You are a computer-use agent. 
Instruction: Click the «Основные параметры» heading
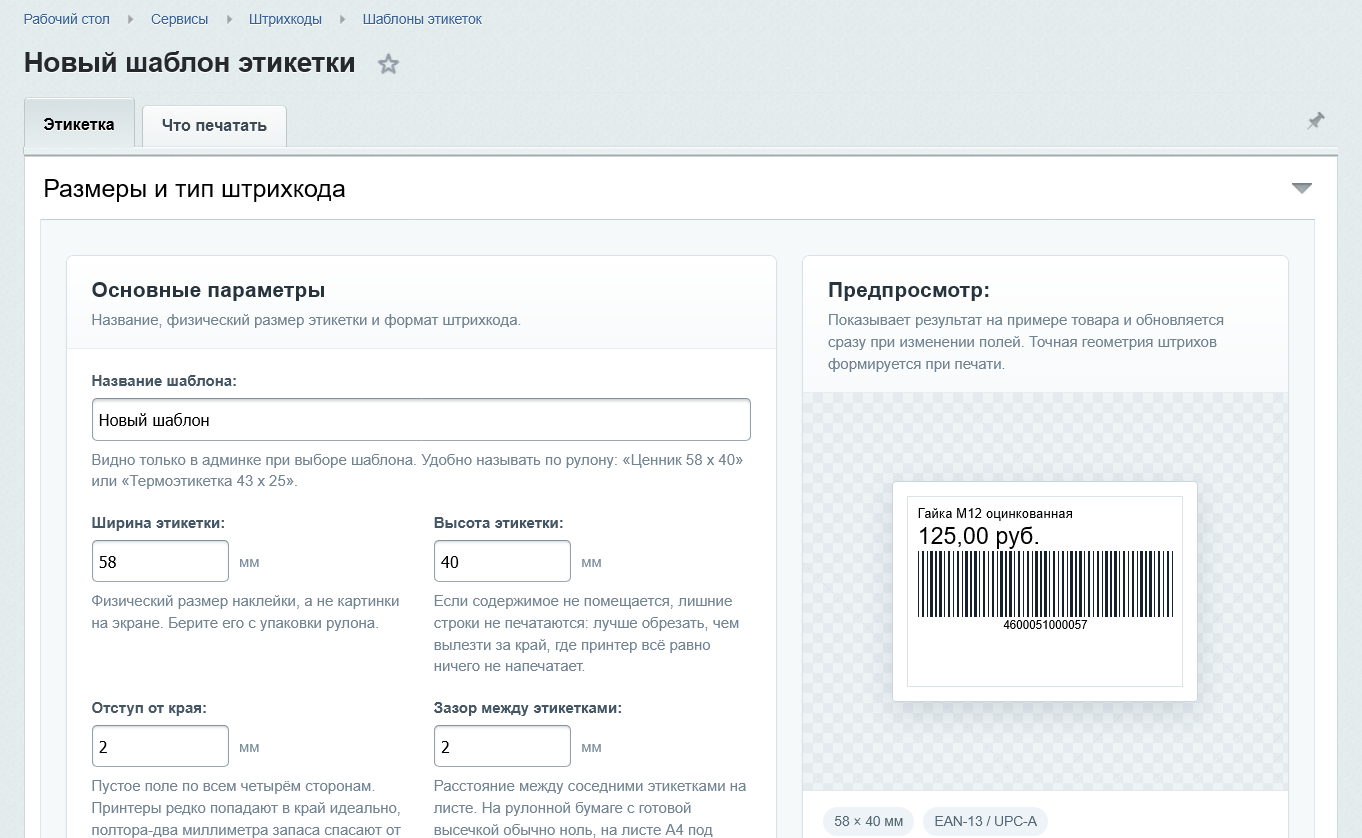[208, 291]
